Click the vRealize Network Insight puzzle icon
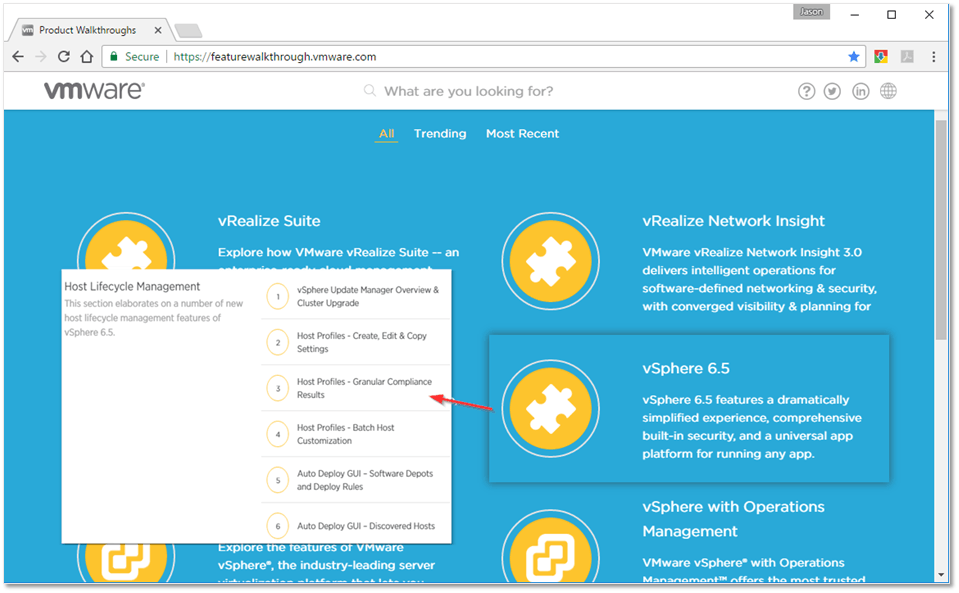This screenshot has width=959, height=593. tap(550, 261)
